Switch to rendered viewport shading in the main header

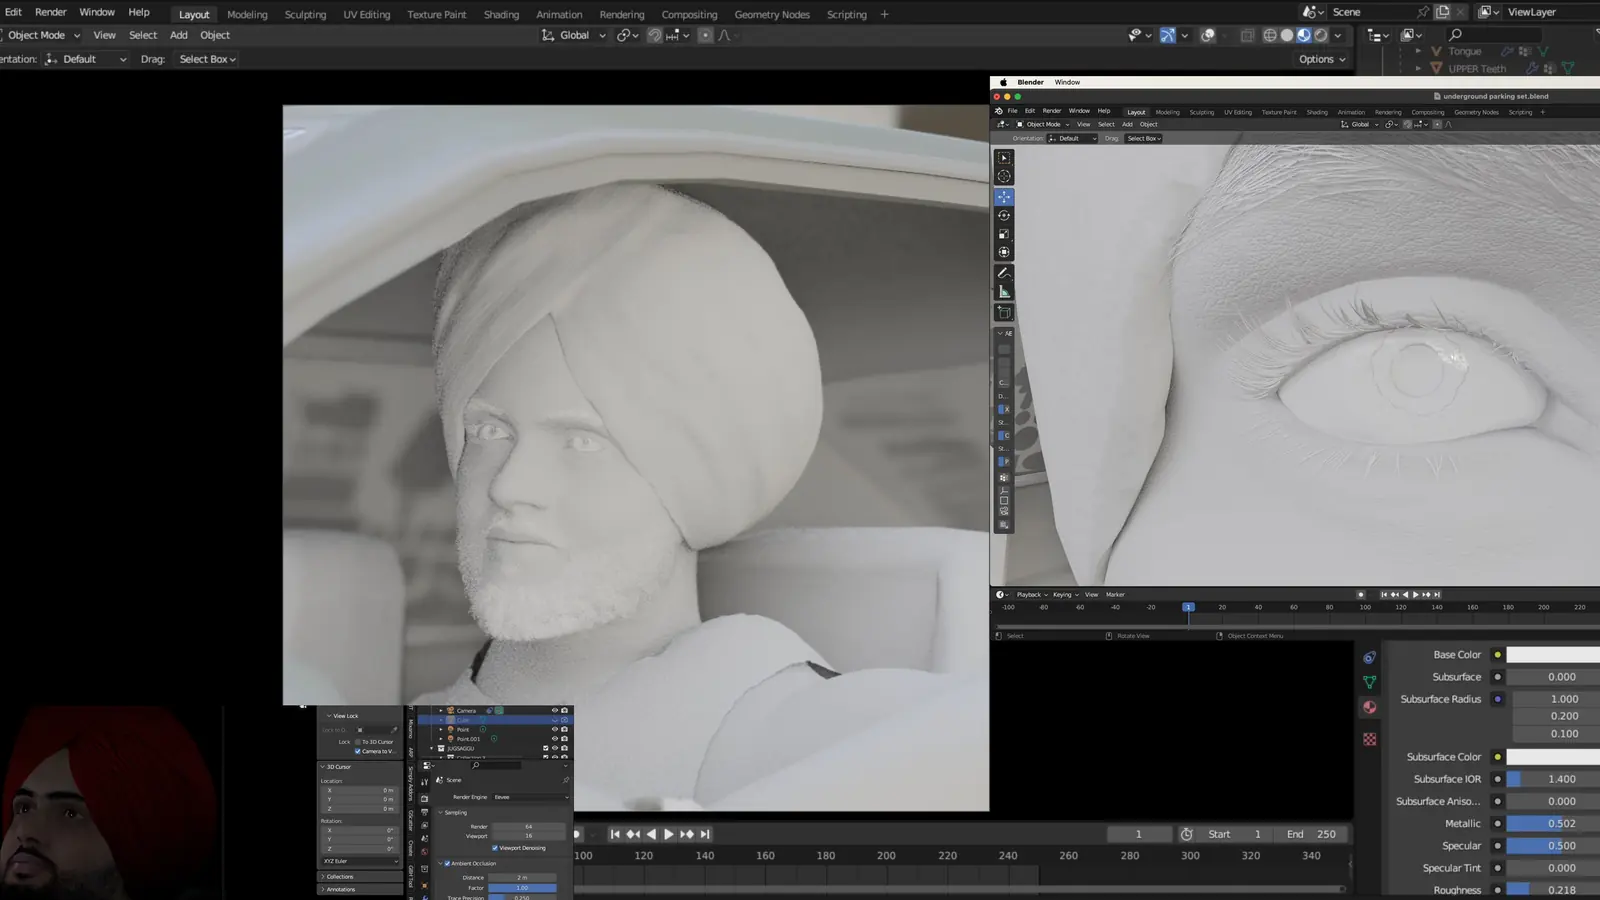[x=1321, y=35]
